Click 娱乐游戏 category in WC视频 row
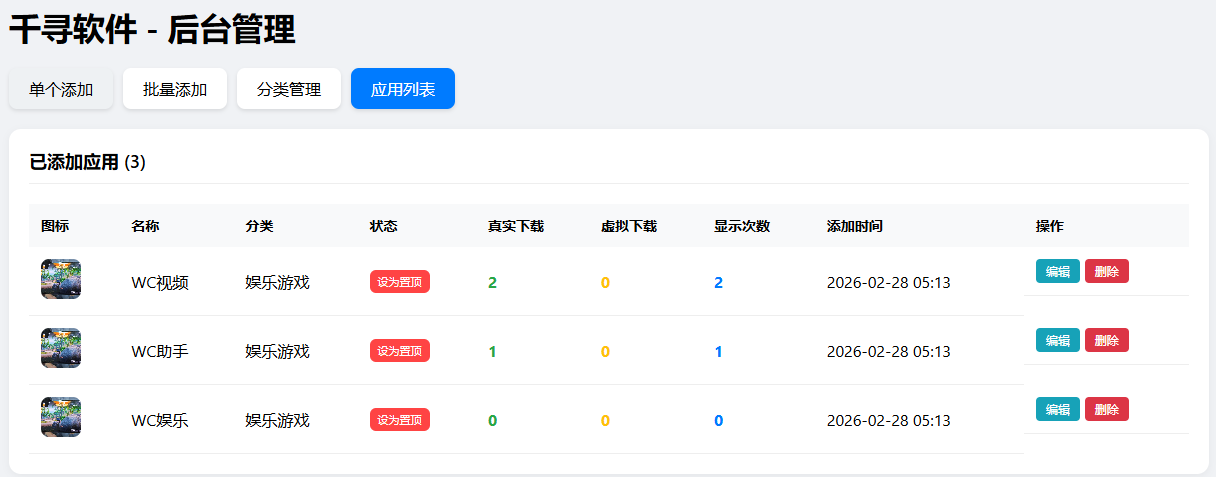 [277, 282]
